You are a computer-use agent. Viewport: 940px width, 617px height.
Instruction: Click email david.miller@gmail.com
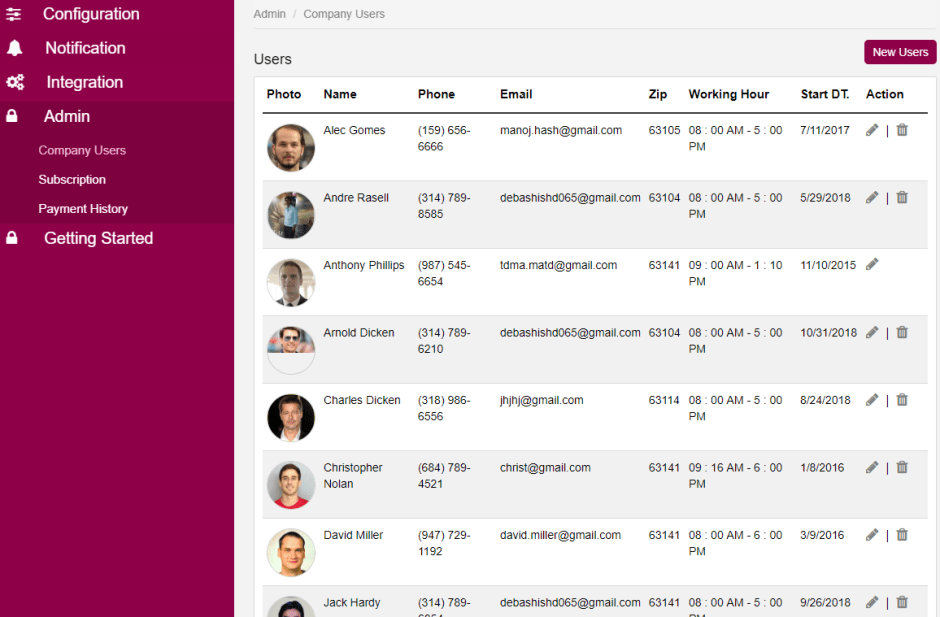coord(561,535)
